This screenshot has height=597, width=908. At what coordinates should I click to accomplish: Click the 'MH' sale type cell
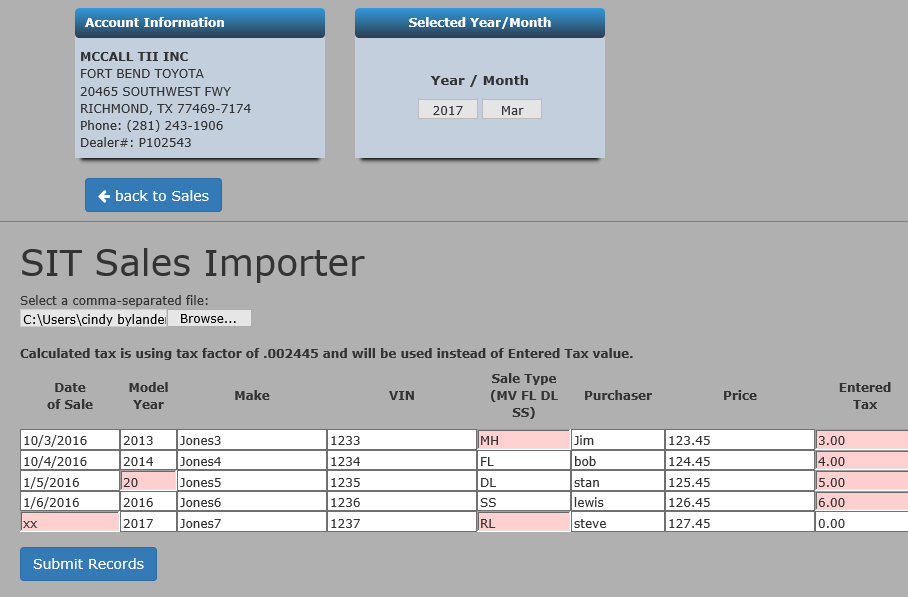click(x=523, y=441)
